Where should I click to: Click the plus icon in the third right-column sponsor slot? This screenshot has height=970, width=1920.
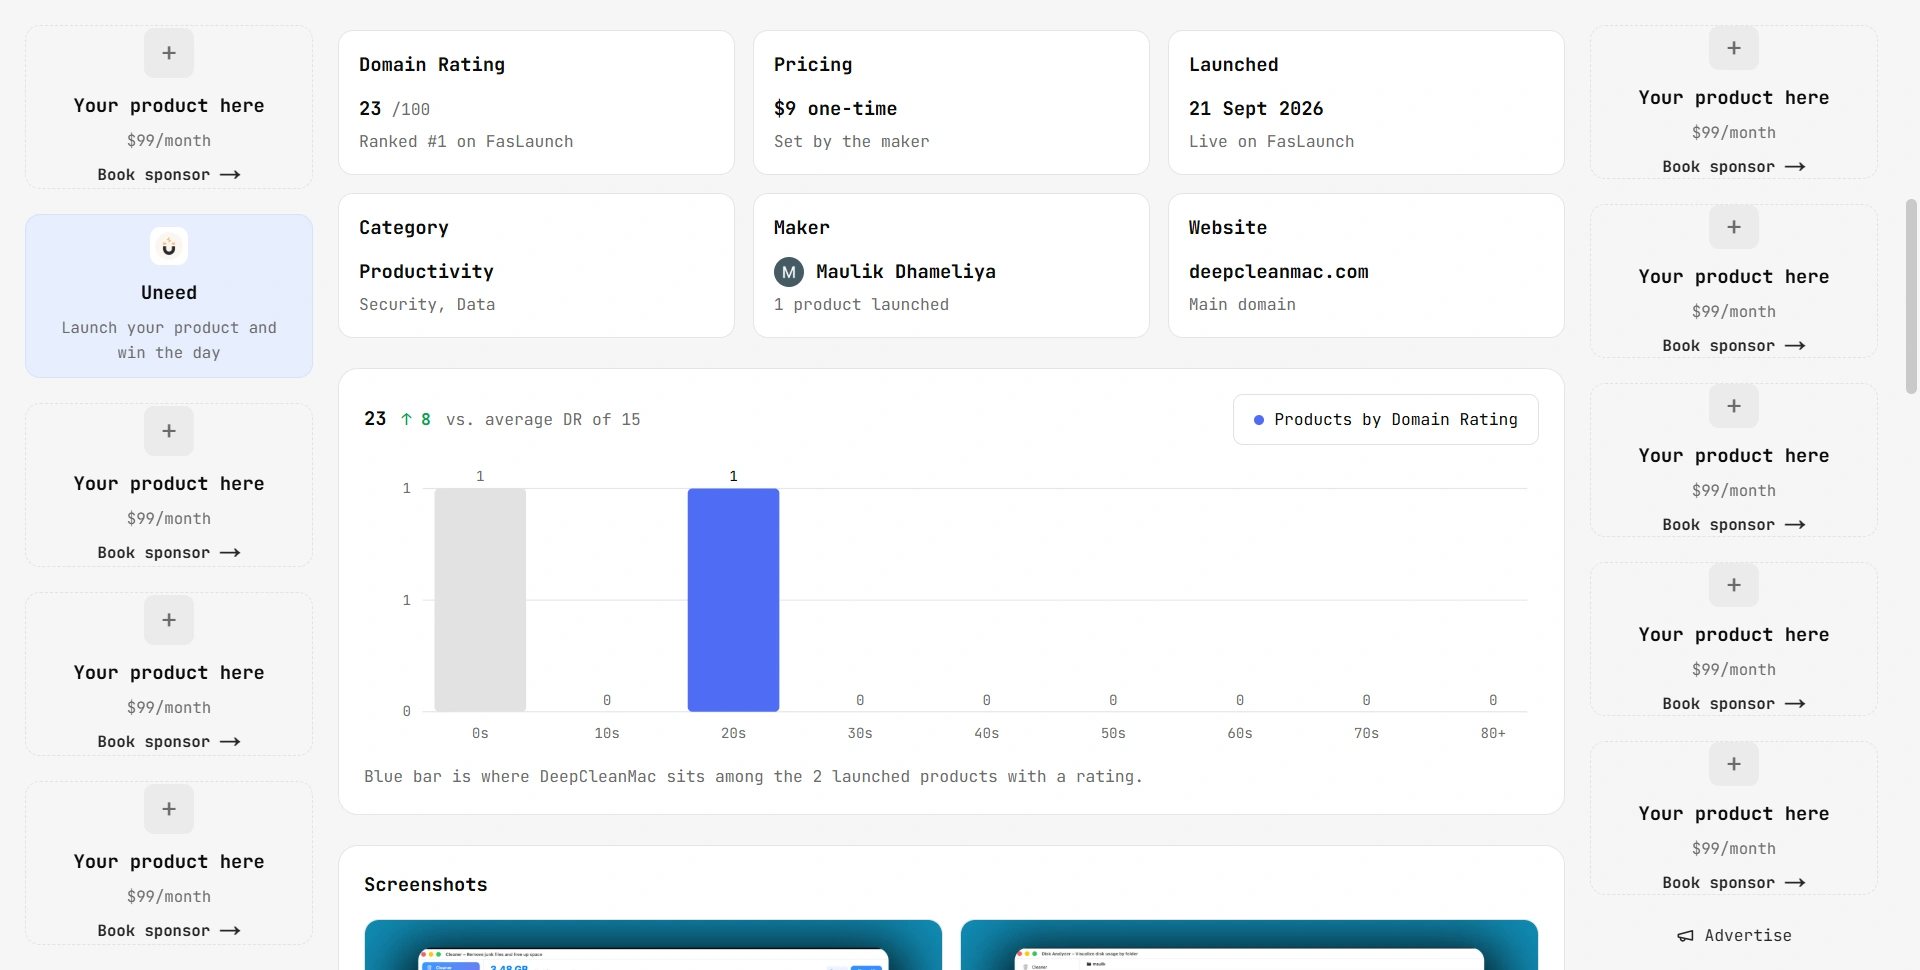(x=1734, y=406)
